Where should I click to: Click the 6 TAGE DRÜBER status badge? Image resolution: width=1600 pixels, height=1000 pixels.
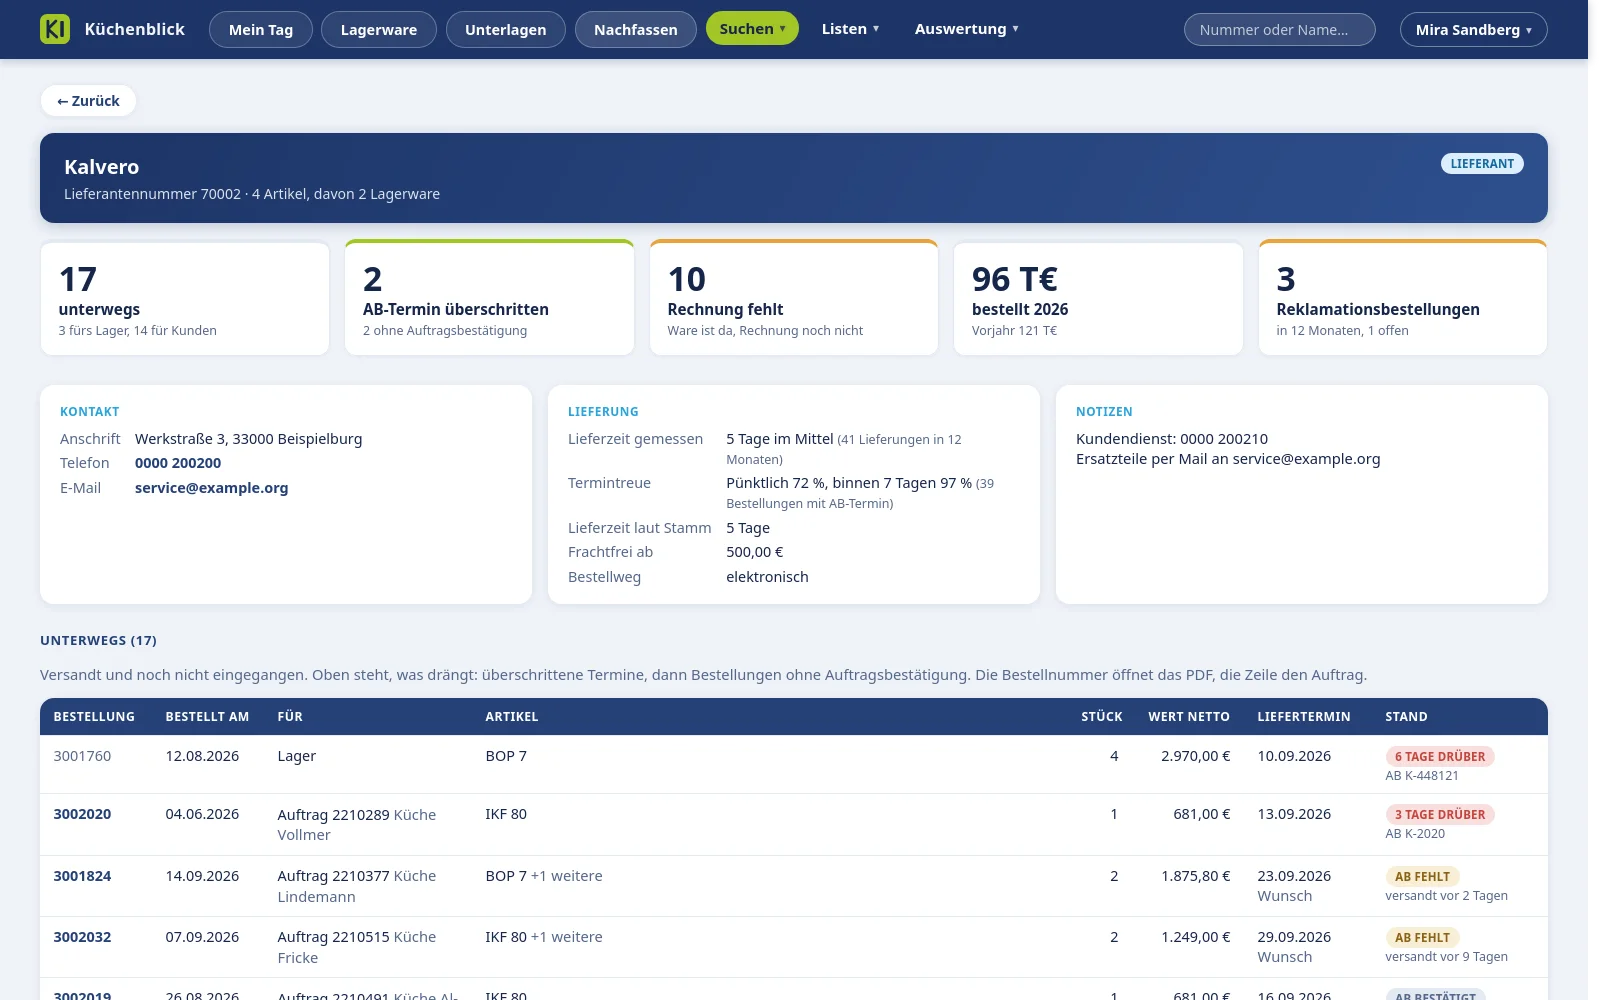pyautogui.click(x=1440, y=757)
